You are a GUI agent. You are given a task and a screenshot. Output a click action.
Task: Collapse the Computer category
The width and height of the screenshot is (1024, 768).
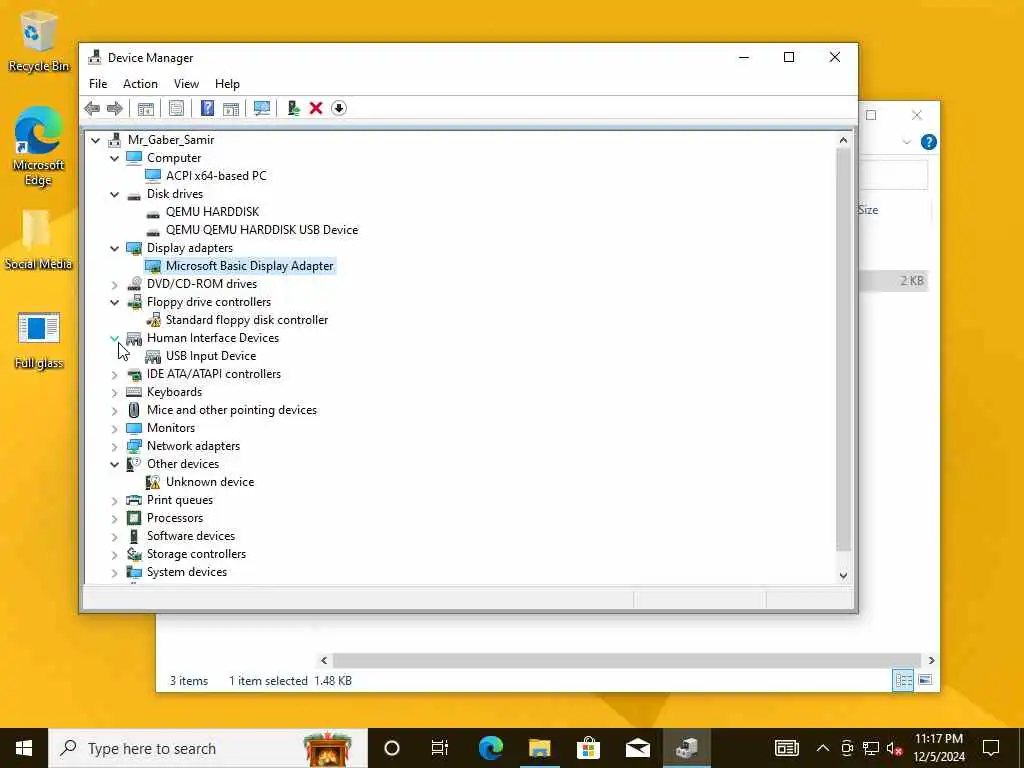pos(114,158)
